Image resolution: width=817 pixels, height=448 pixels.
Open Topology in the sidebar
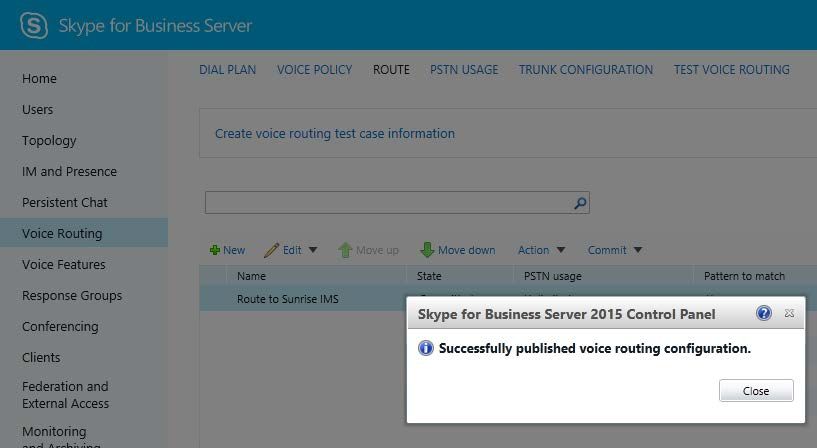point(49,141)
